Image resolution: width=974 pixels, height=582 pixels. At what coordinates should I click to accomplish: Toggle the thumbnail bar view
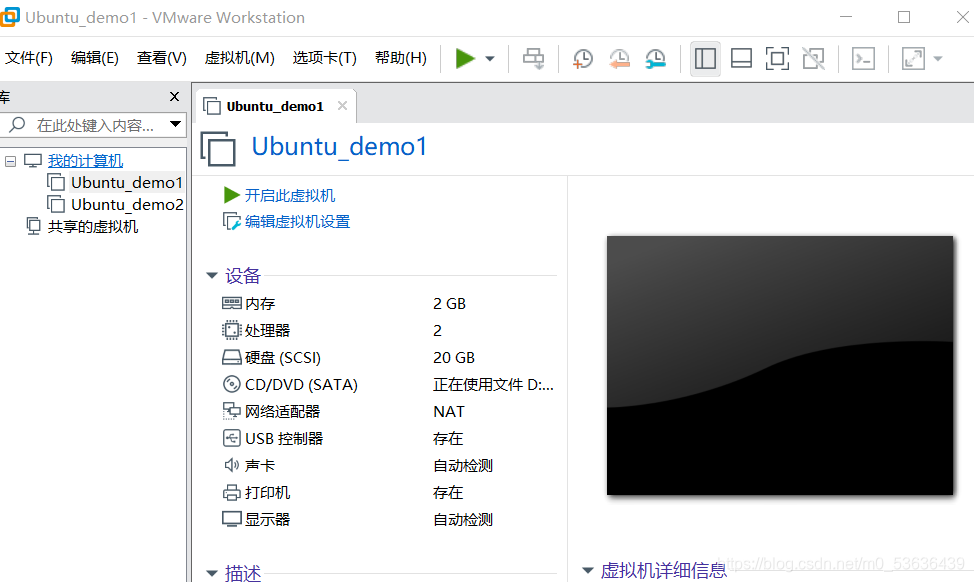[741, 58]
